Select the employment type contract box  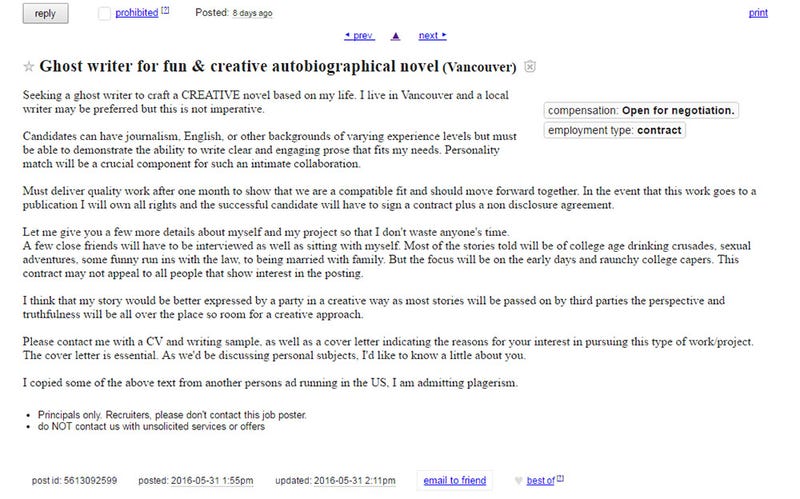[615, 130]
